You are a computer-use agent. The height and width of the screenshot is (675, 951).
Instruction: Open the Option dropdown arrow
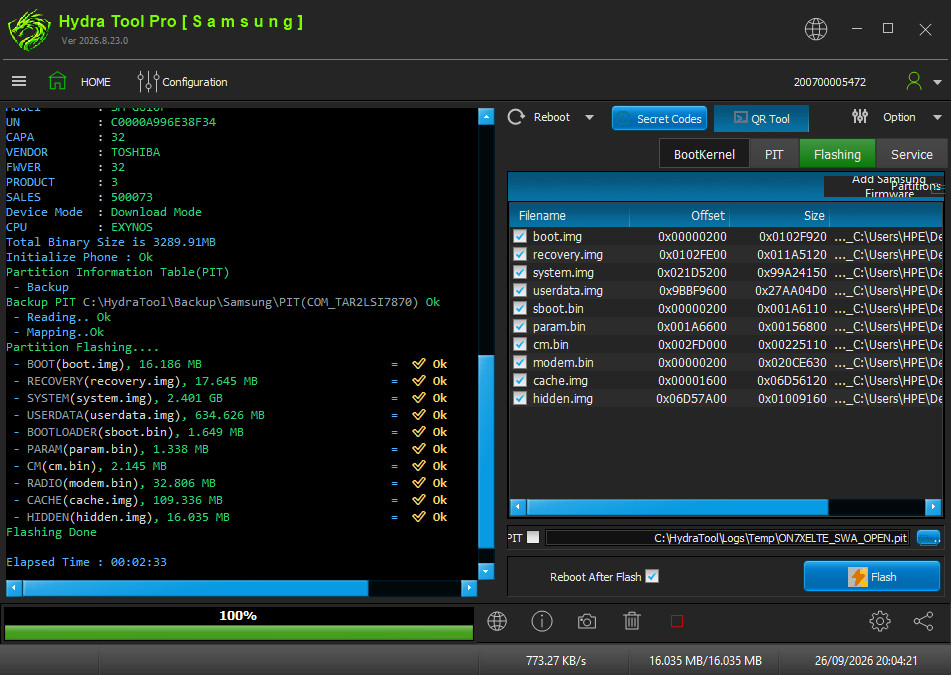click(x=937, y=117)
